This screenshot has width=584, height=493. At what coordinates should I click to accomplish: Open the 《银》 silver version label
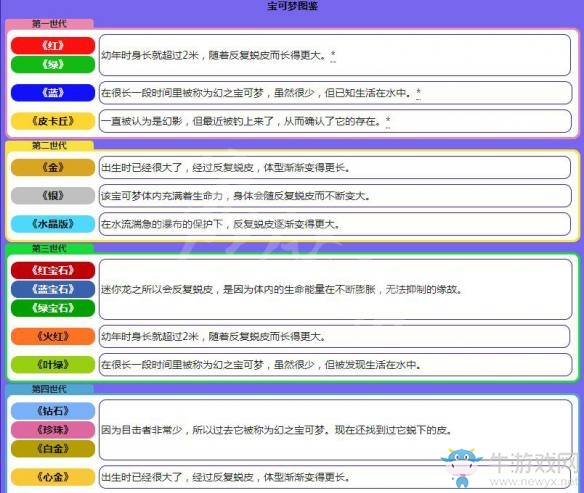53,195
